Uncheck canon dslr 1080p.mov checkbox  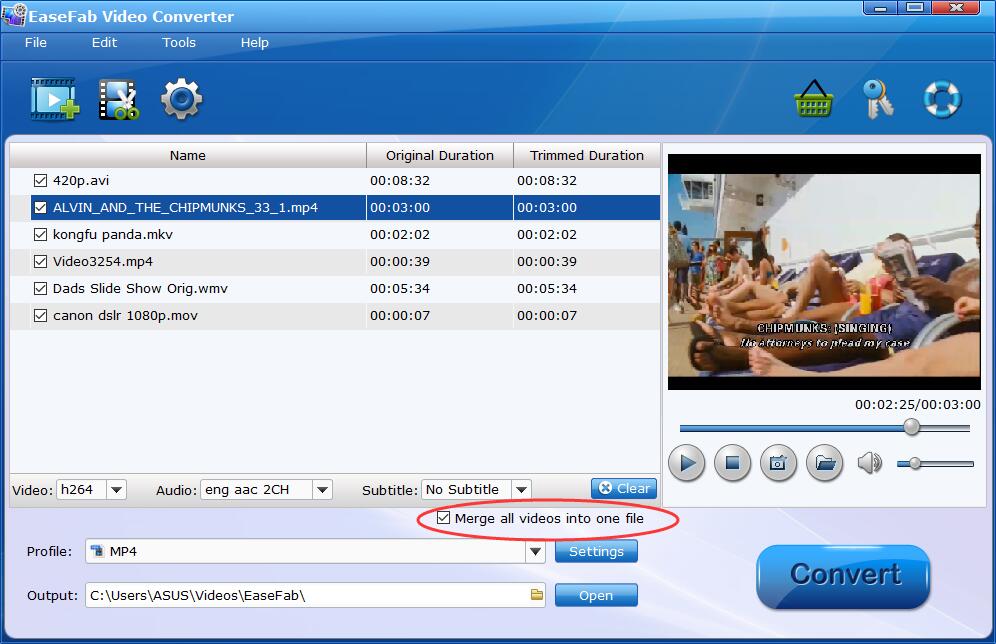pyautogui.click(x=40, y=316)
